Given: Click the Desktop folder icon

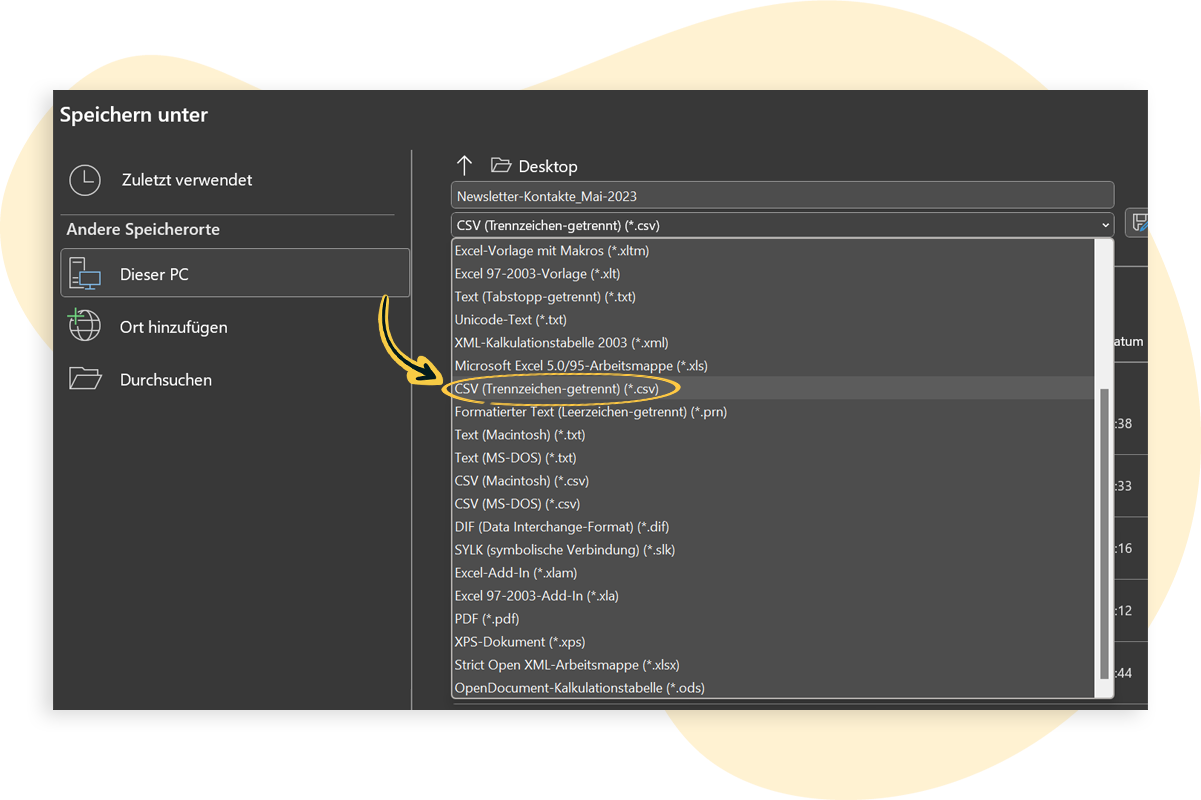Looking at the screenshot, I should coord(501,166).
